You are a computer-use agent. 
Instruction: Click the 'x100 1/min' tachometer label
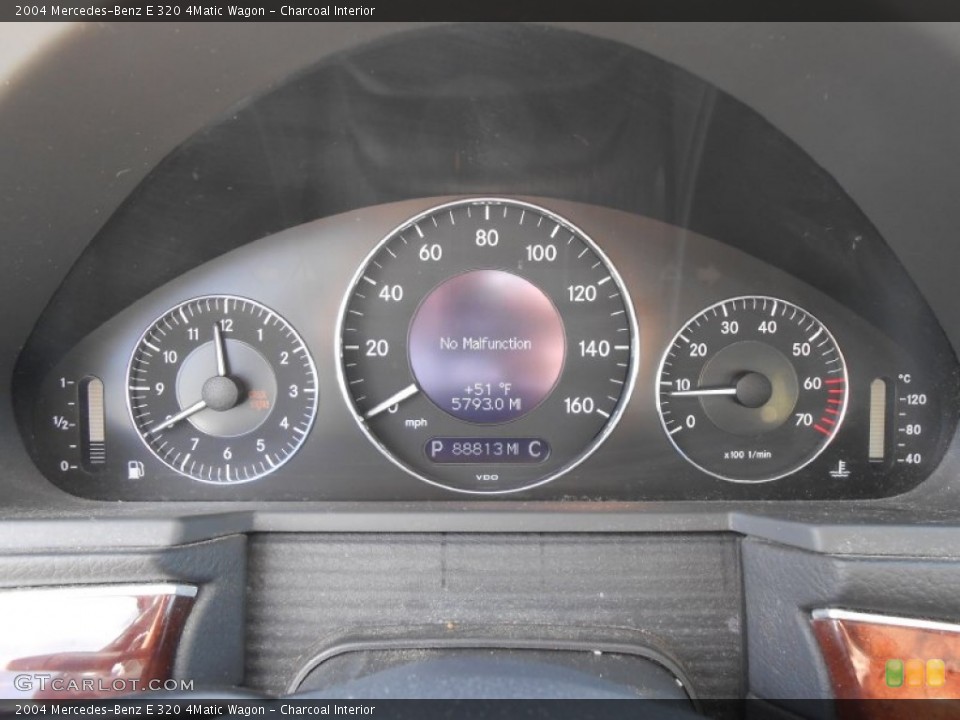coord(748,454)
